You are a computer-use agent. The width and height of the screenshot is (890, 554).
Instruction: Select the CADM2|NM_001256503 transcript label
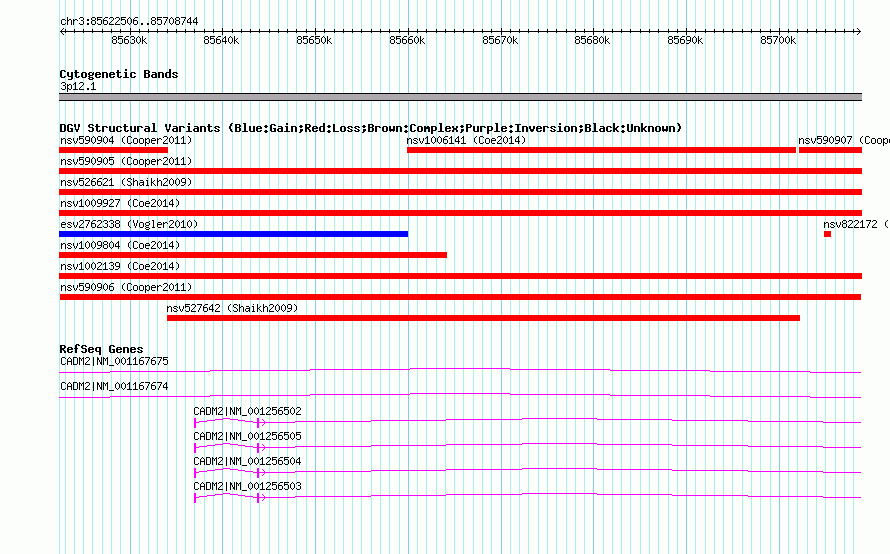[247, 486]
